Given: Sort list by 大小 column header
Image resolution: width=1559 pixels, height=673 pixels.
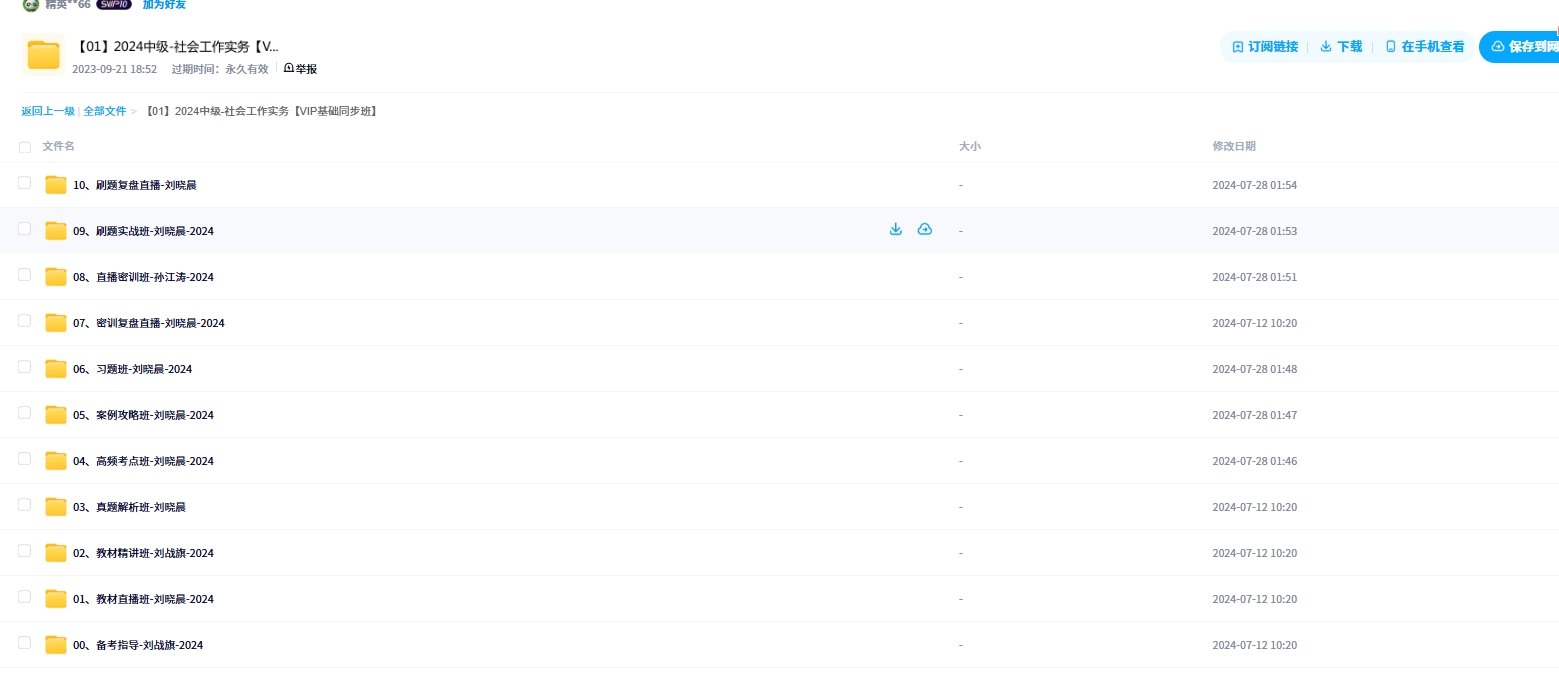Looking at the screenshot, I should [969, 146].
